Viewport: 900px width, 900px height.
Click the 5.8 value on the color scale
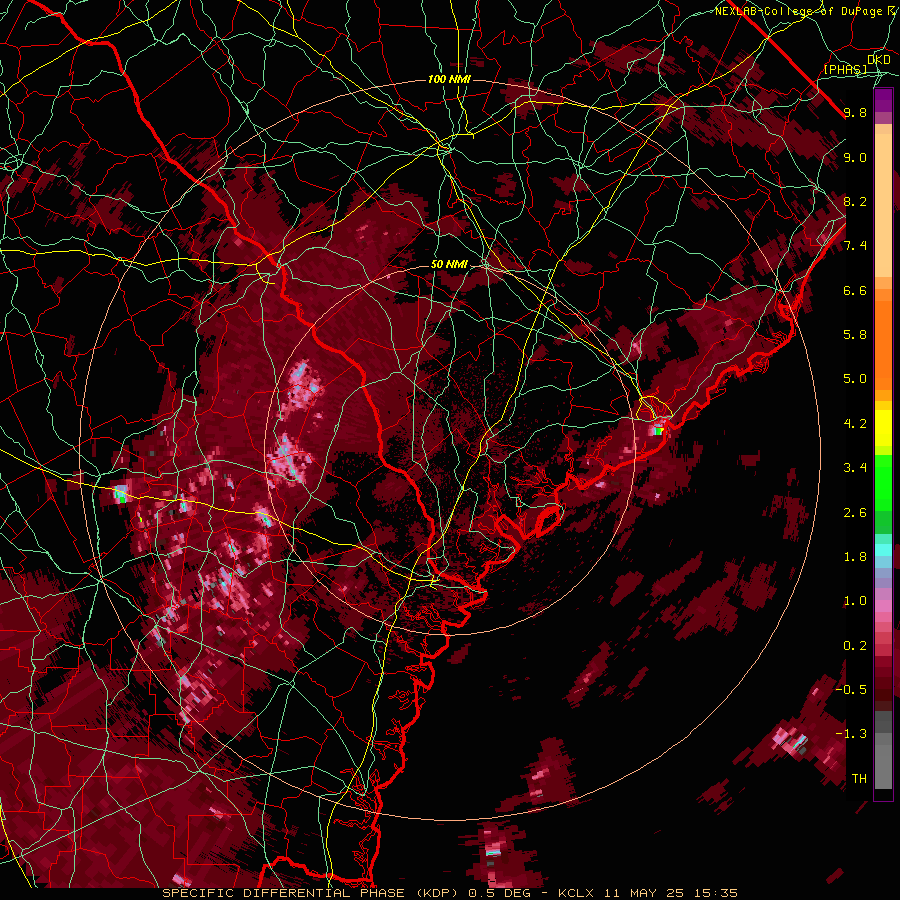(855, 335)
